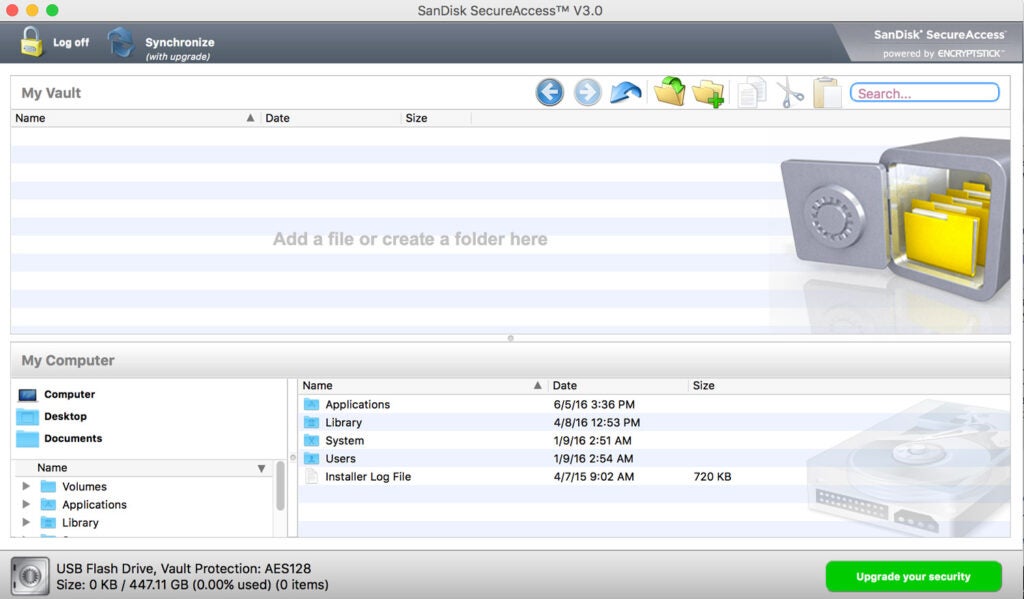
Task: Click the Size column header in My Vault
Action: click(436, 118)
